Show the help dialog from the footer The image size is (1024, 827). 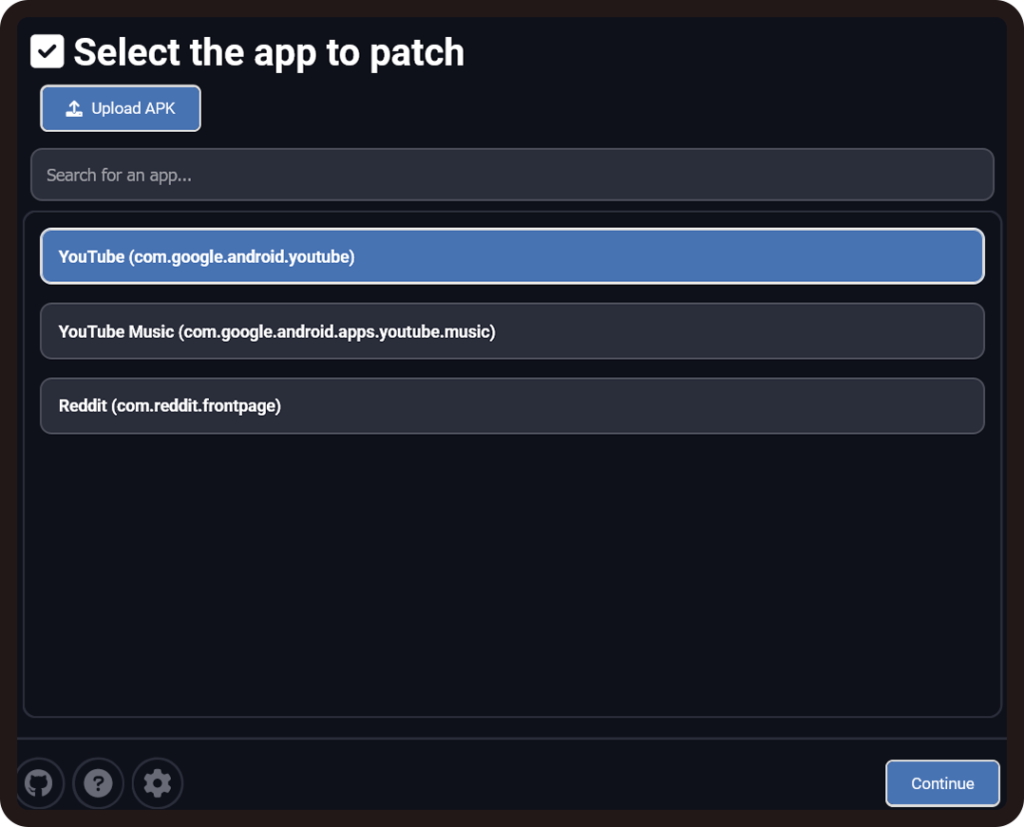(x=98, y=783)
